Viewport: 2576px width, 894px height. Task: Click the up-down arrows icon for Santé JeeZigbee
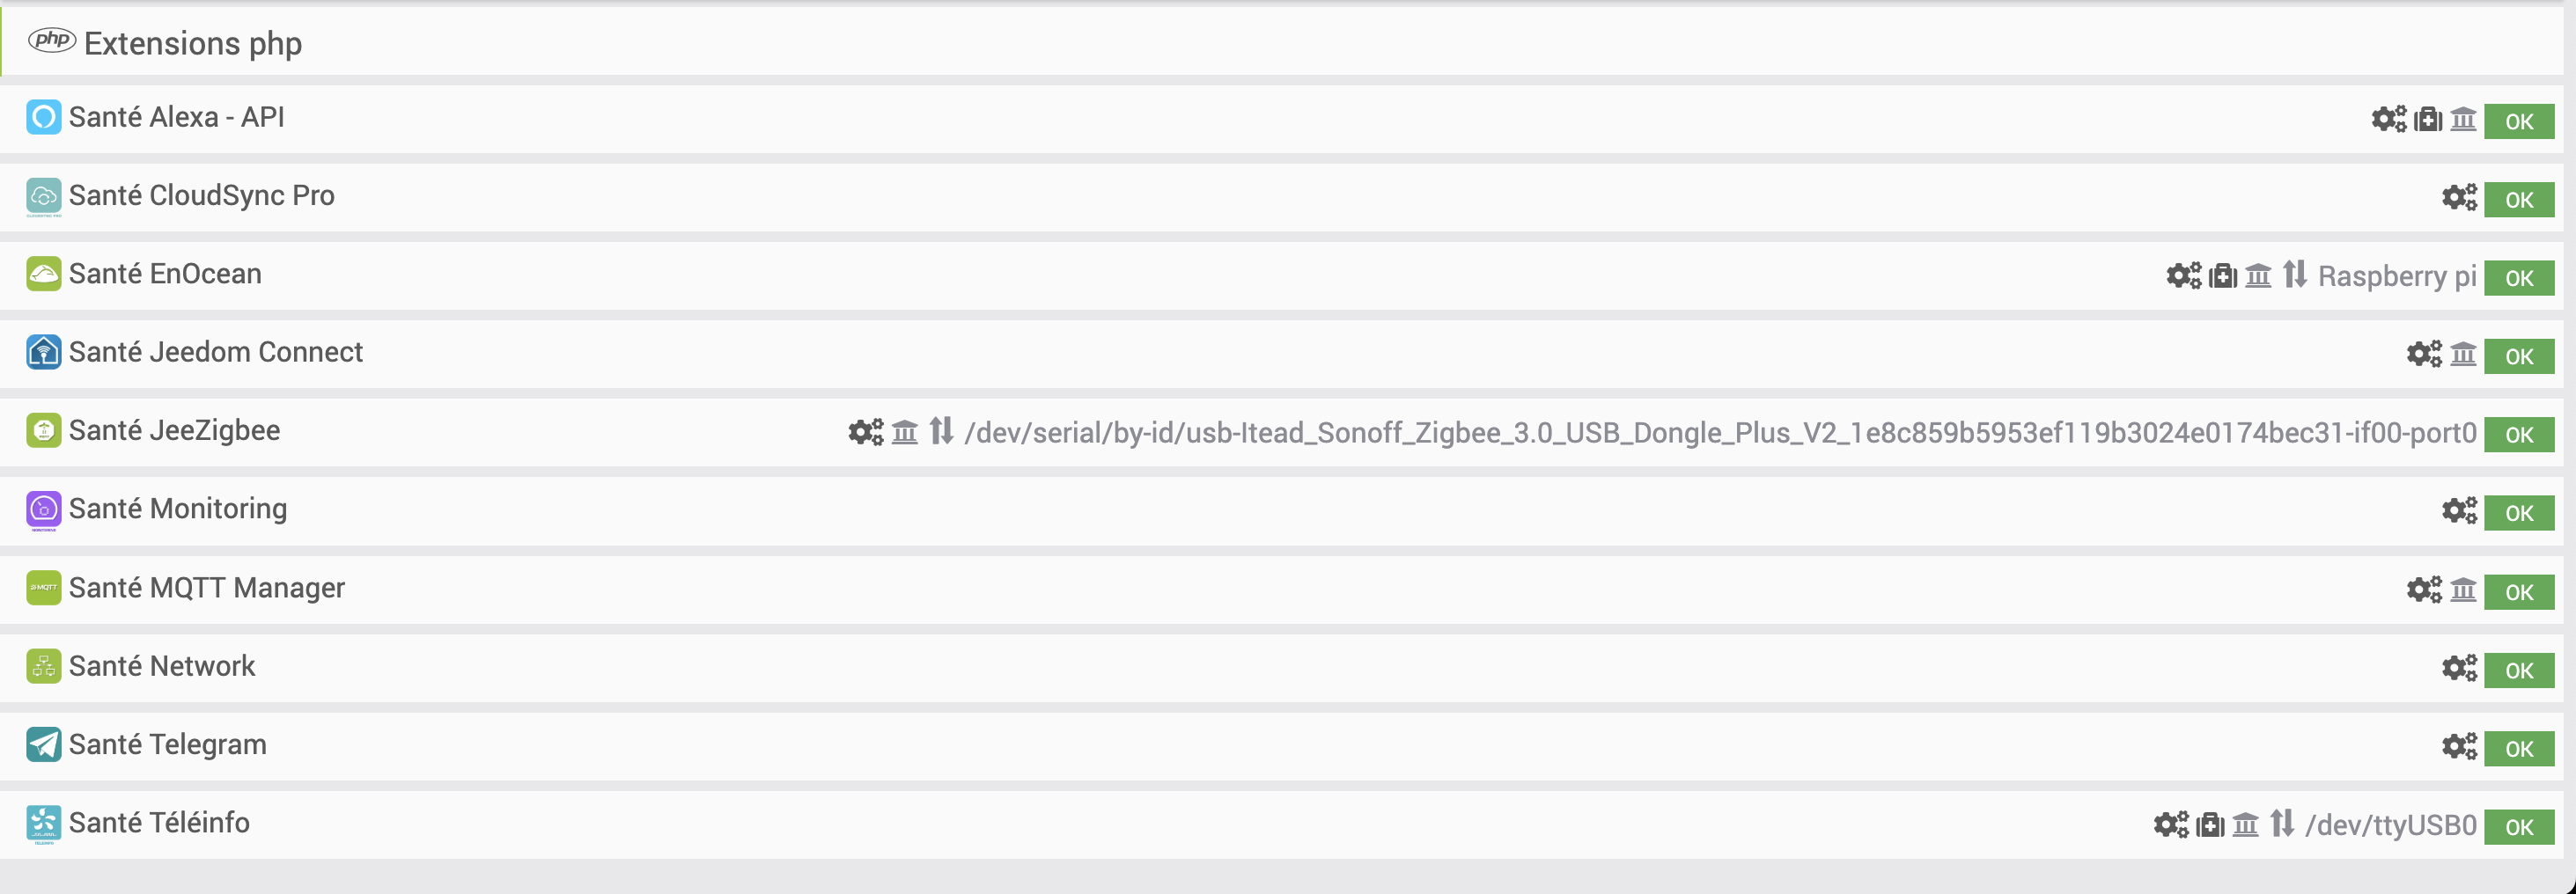[941, 432]
